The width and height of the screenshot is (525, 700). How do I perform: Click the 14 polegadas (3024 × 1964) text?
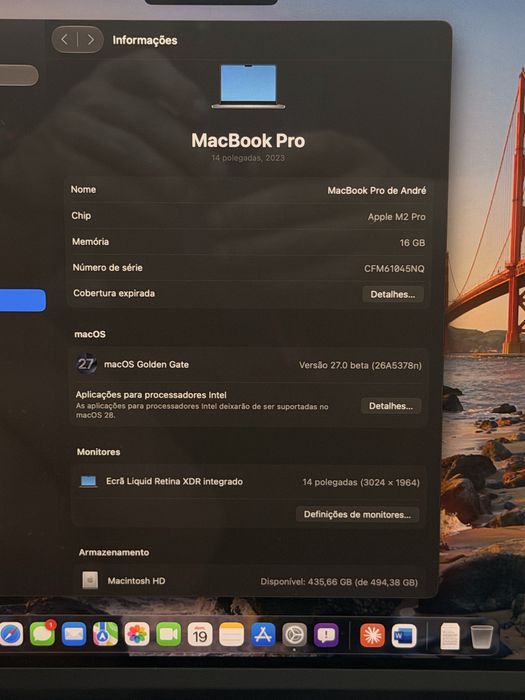point(361,482)
